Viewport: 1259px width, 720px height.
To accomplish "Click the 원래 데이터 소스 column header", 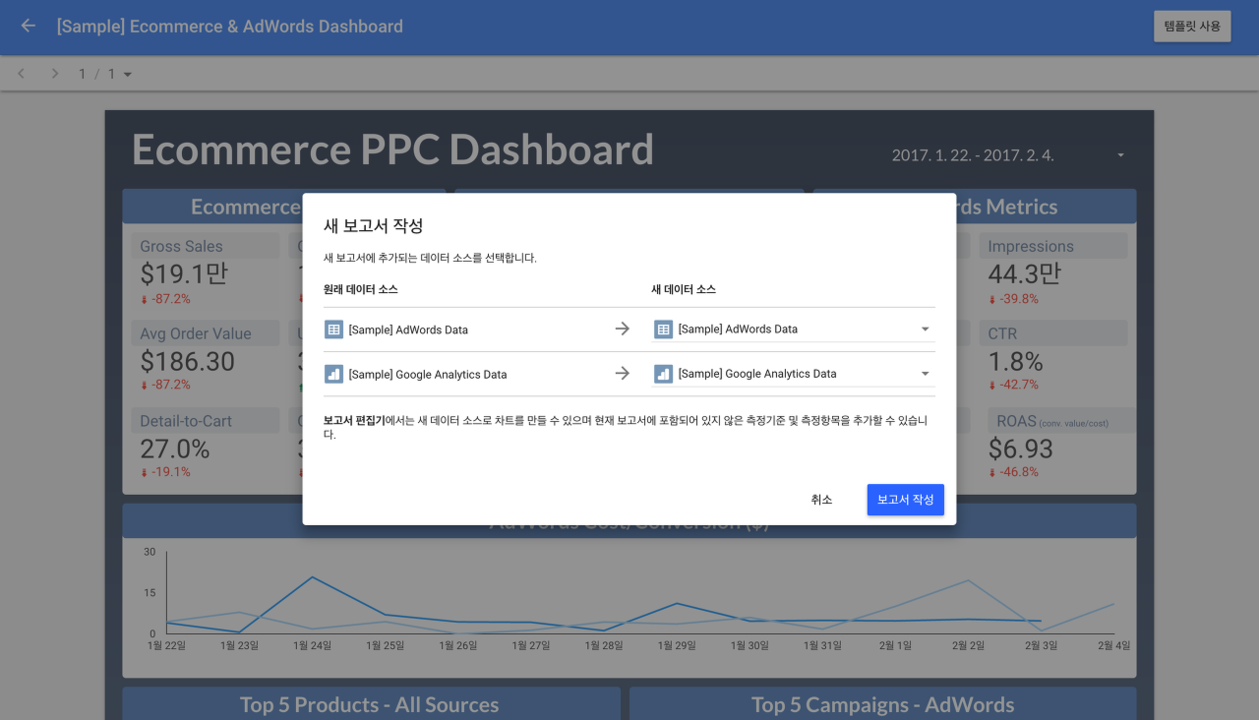I will point(360,289).
